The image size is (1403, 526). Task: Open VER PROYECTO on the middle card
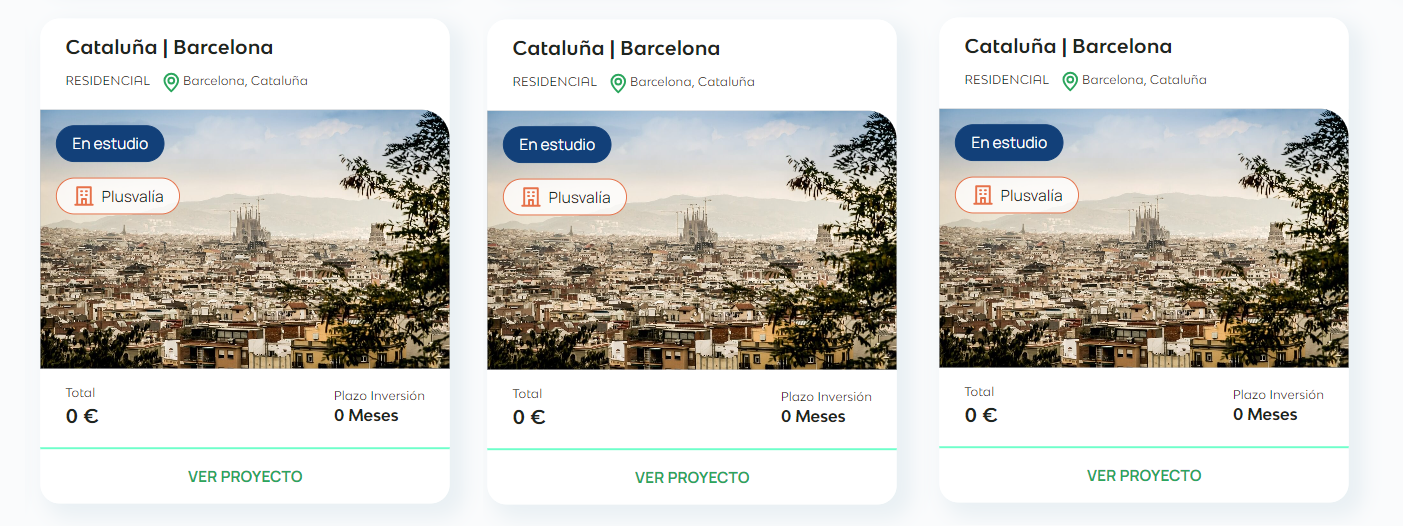point(692,478)
